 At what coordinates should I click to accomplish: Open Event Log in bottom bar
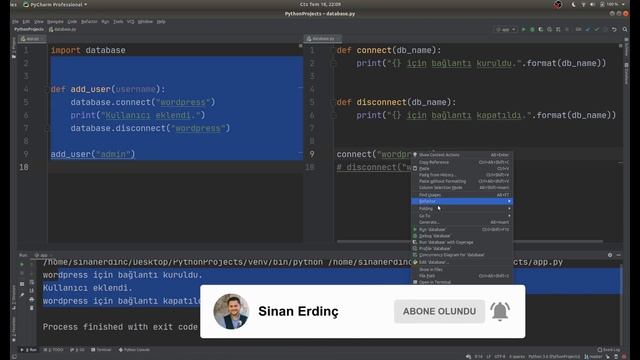click(609, 350)
